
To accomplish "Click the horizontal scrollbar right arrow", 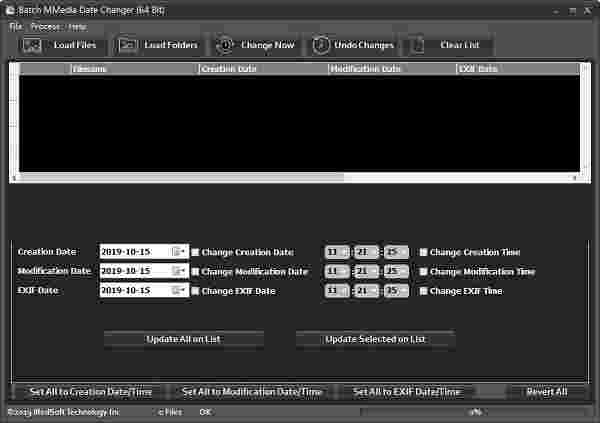I will (575, 177).
